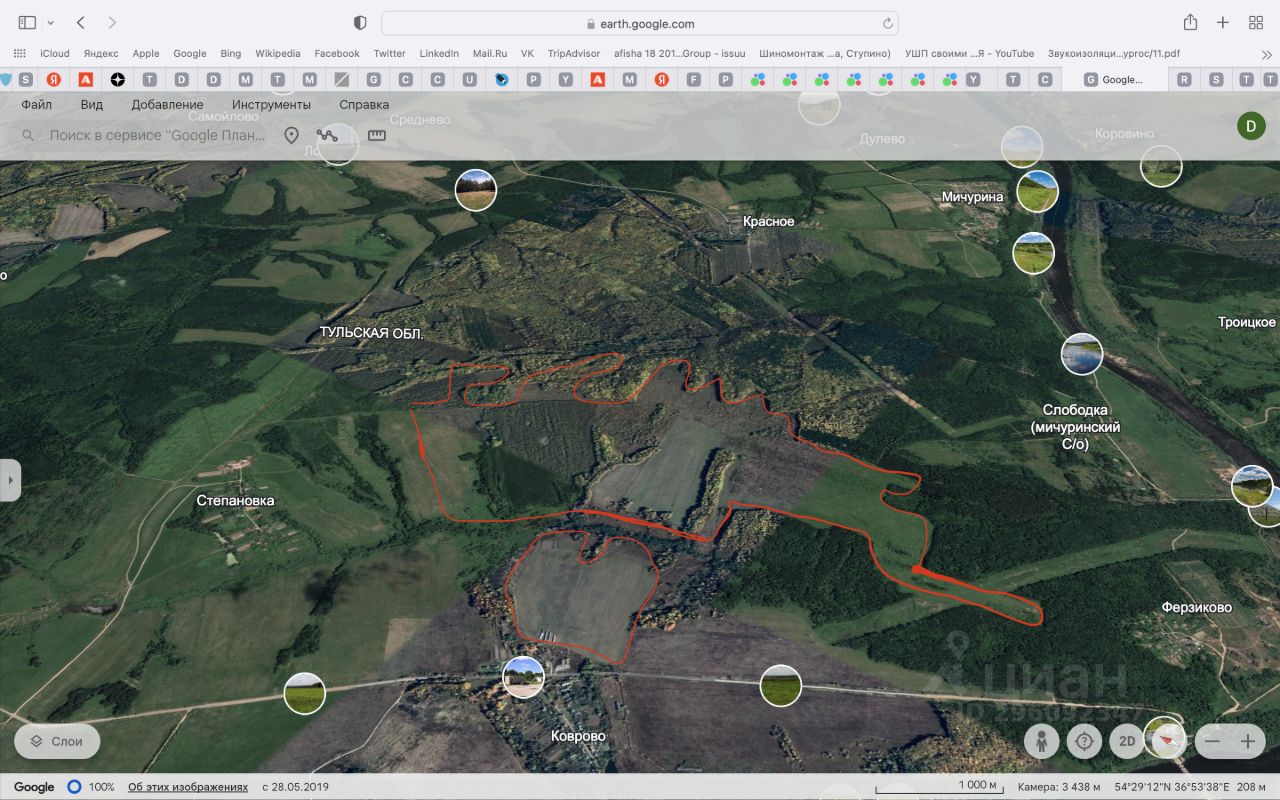Expand the left side panel handle
The width and height of the screenshot is (1280, 800).
[10, 480]
